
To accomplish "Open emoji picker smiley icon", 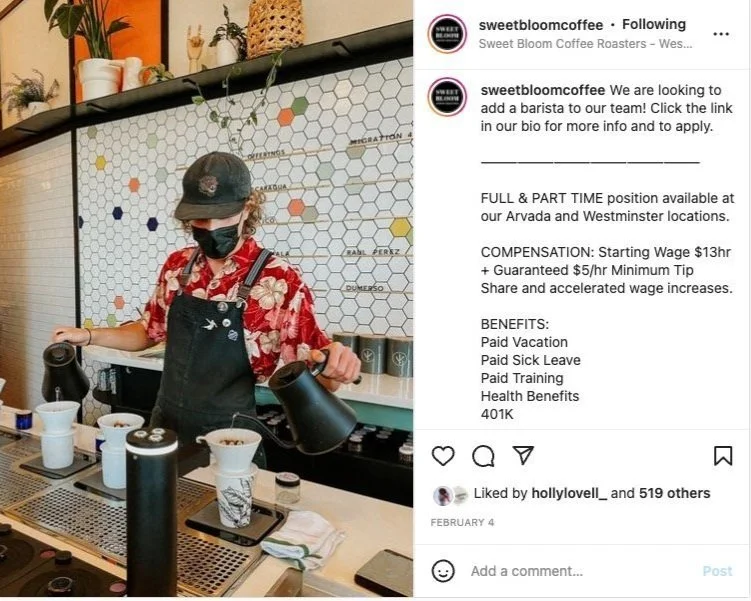I will tap(443, 571).
